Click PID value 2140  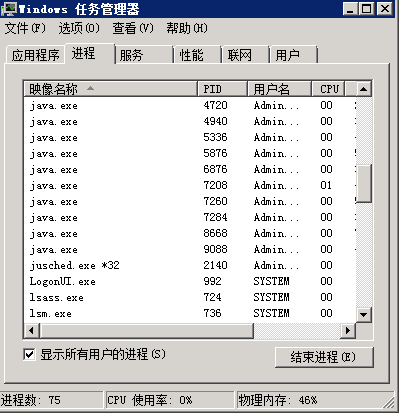(x=215, y=265)
